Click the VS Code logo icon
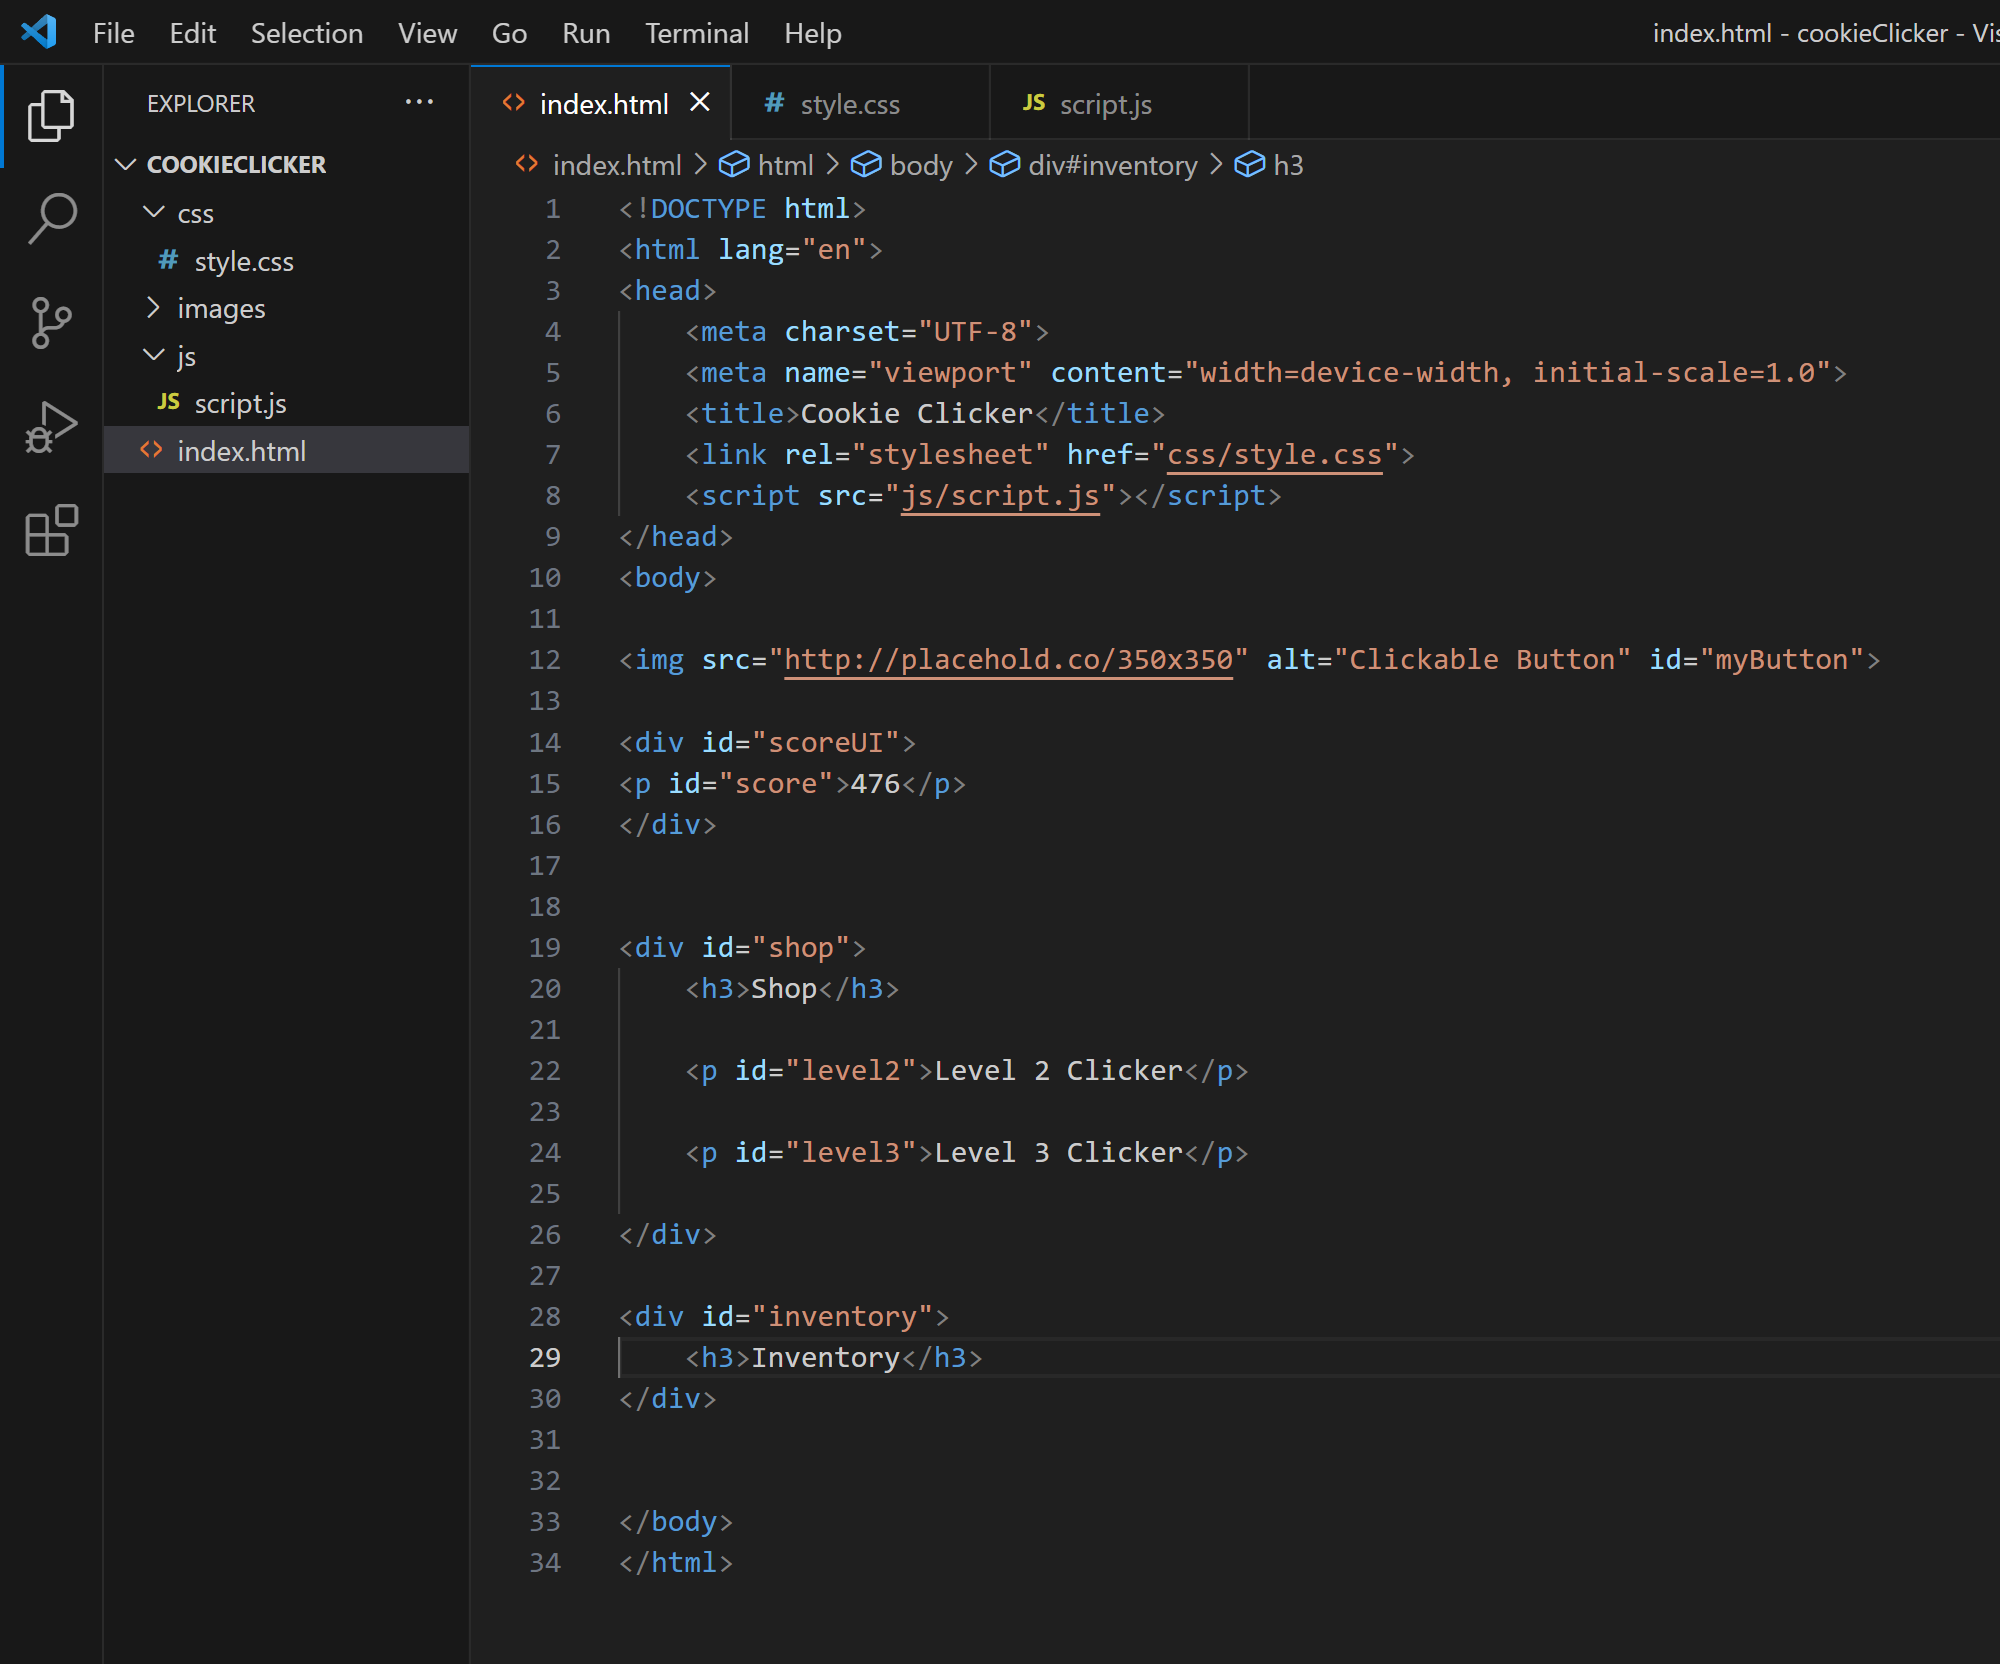 (39, 32)
